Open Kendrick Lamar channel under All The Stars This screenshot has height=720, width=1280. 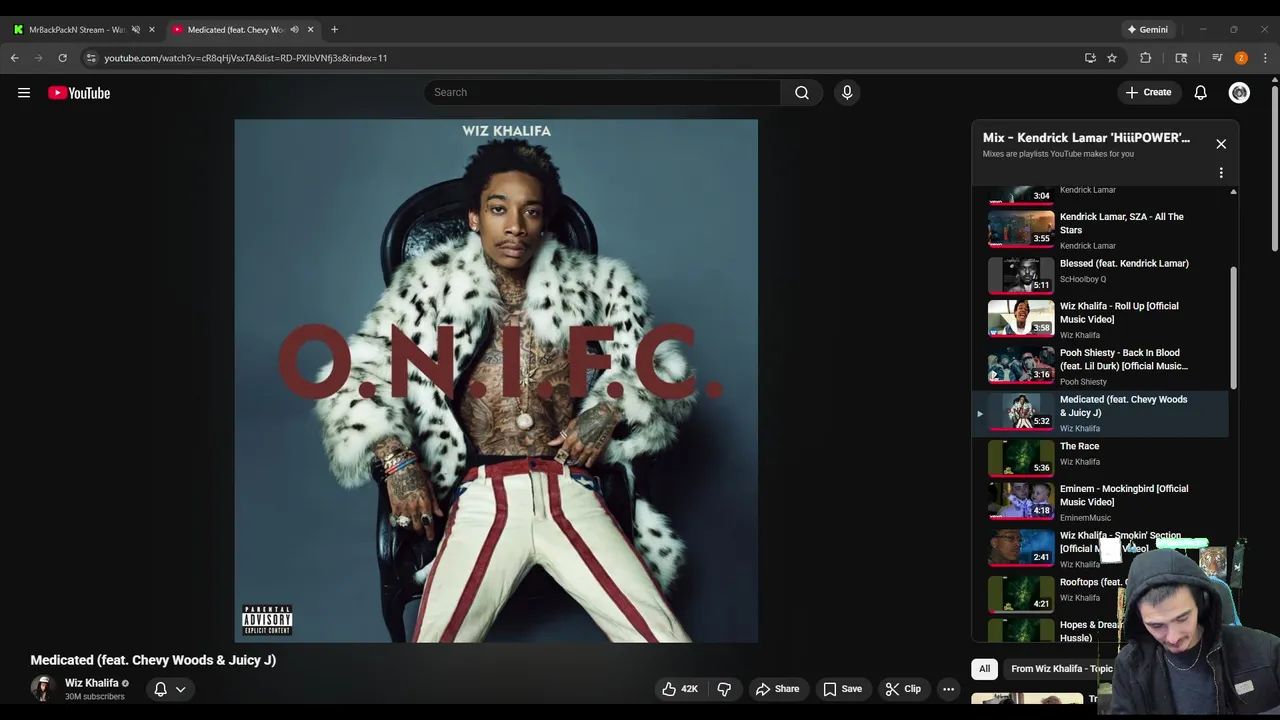coord(1088,246)
